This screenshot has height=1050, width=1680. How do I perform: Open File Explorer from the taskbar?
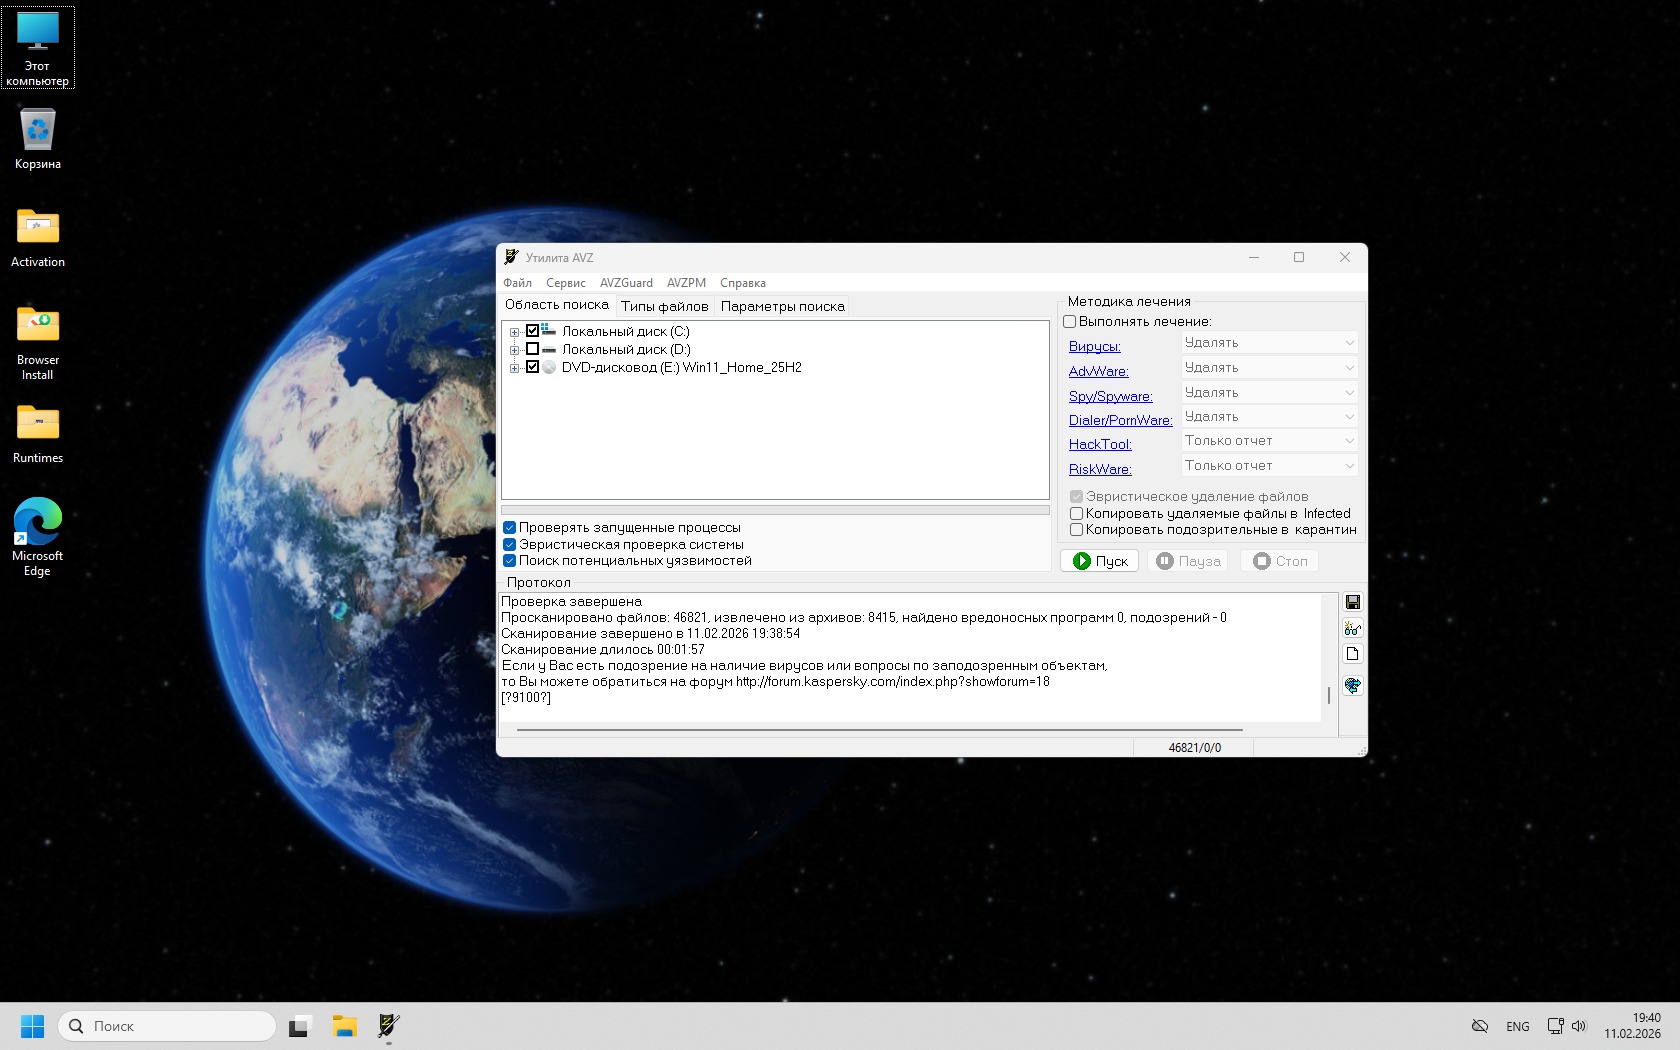point(344,1026)
